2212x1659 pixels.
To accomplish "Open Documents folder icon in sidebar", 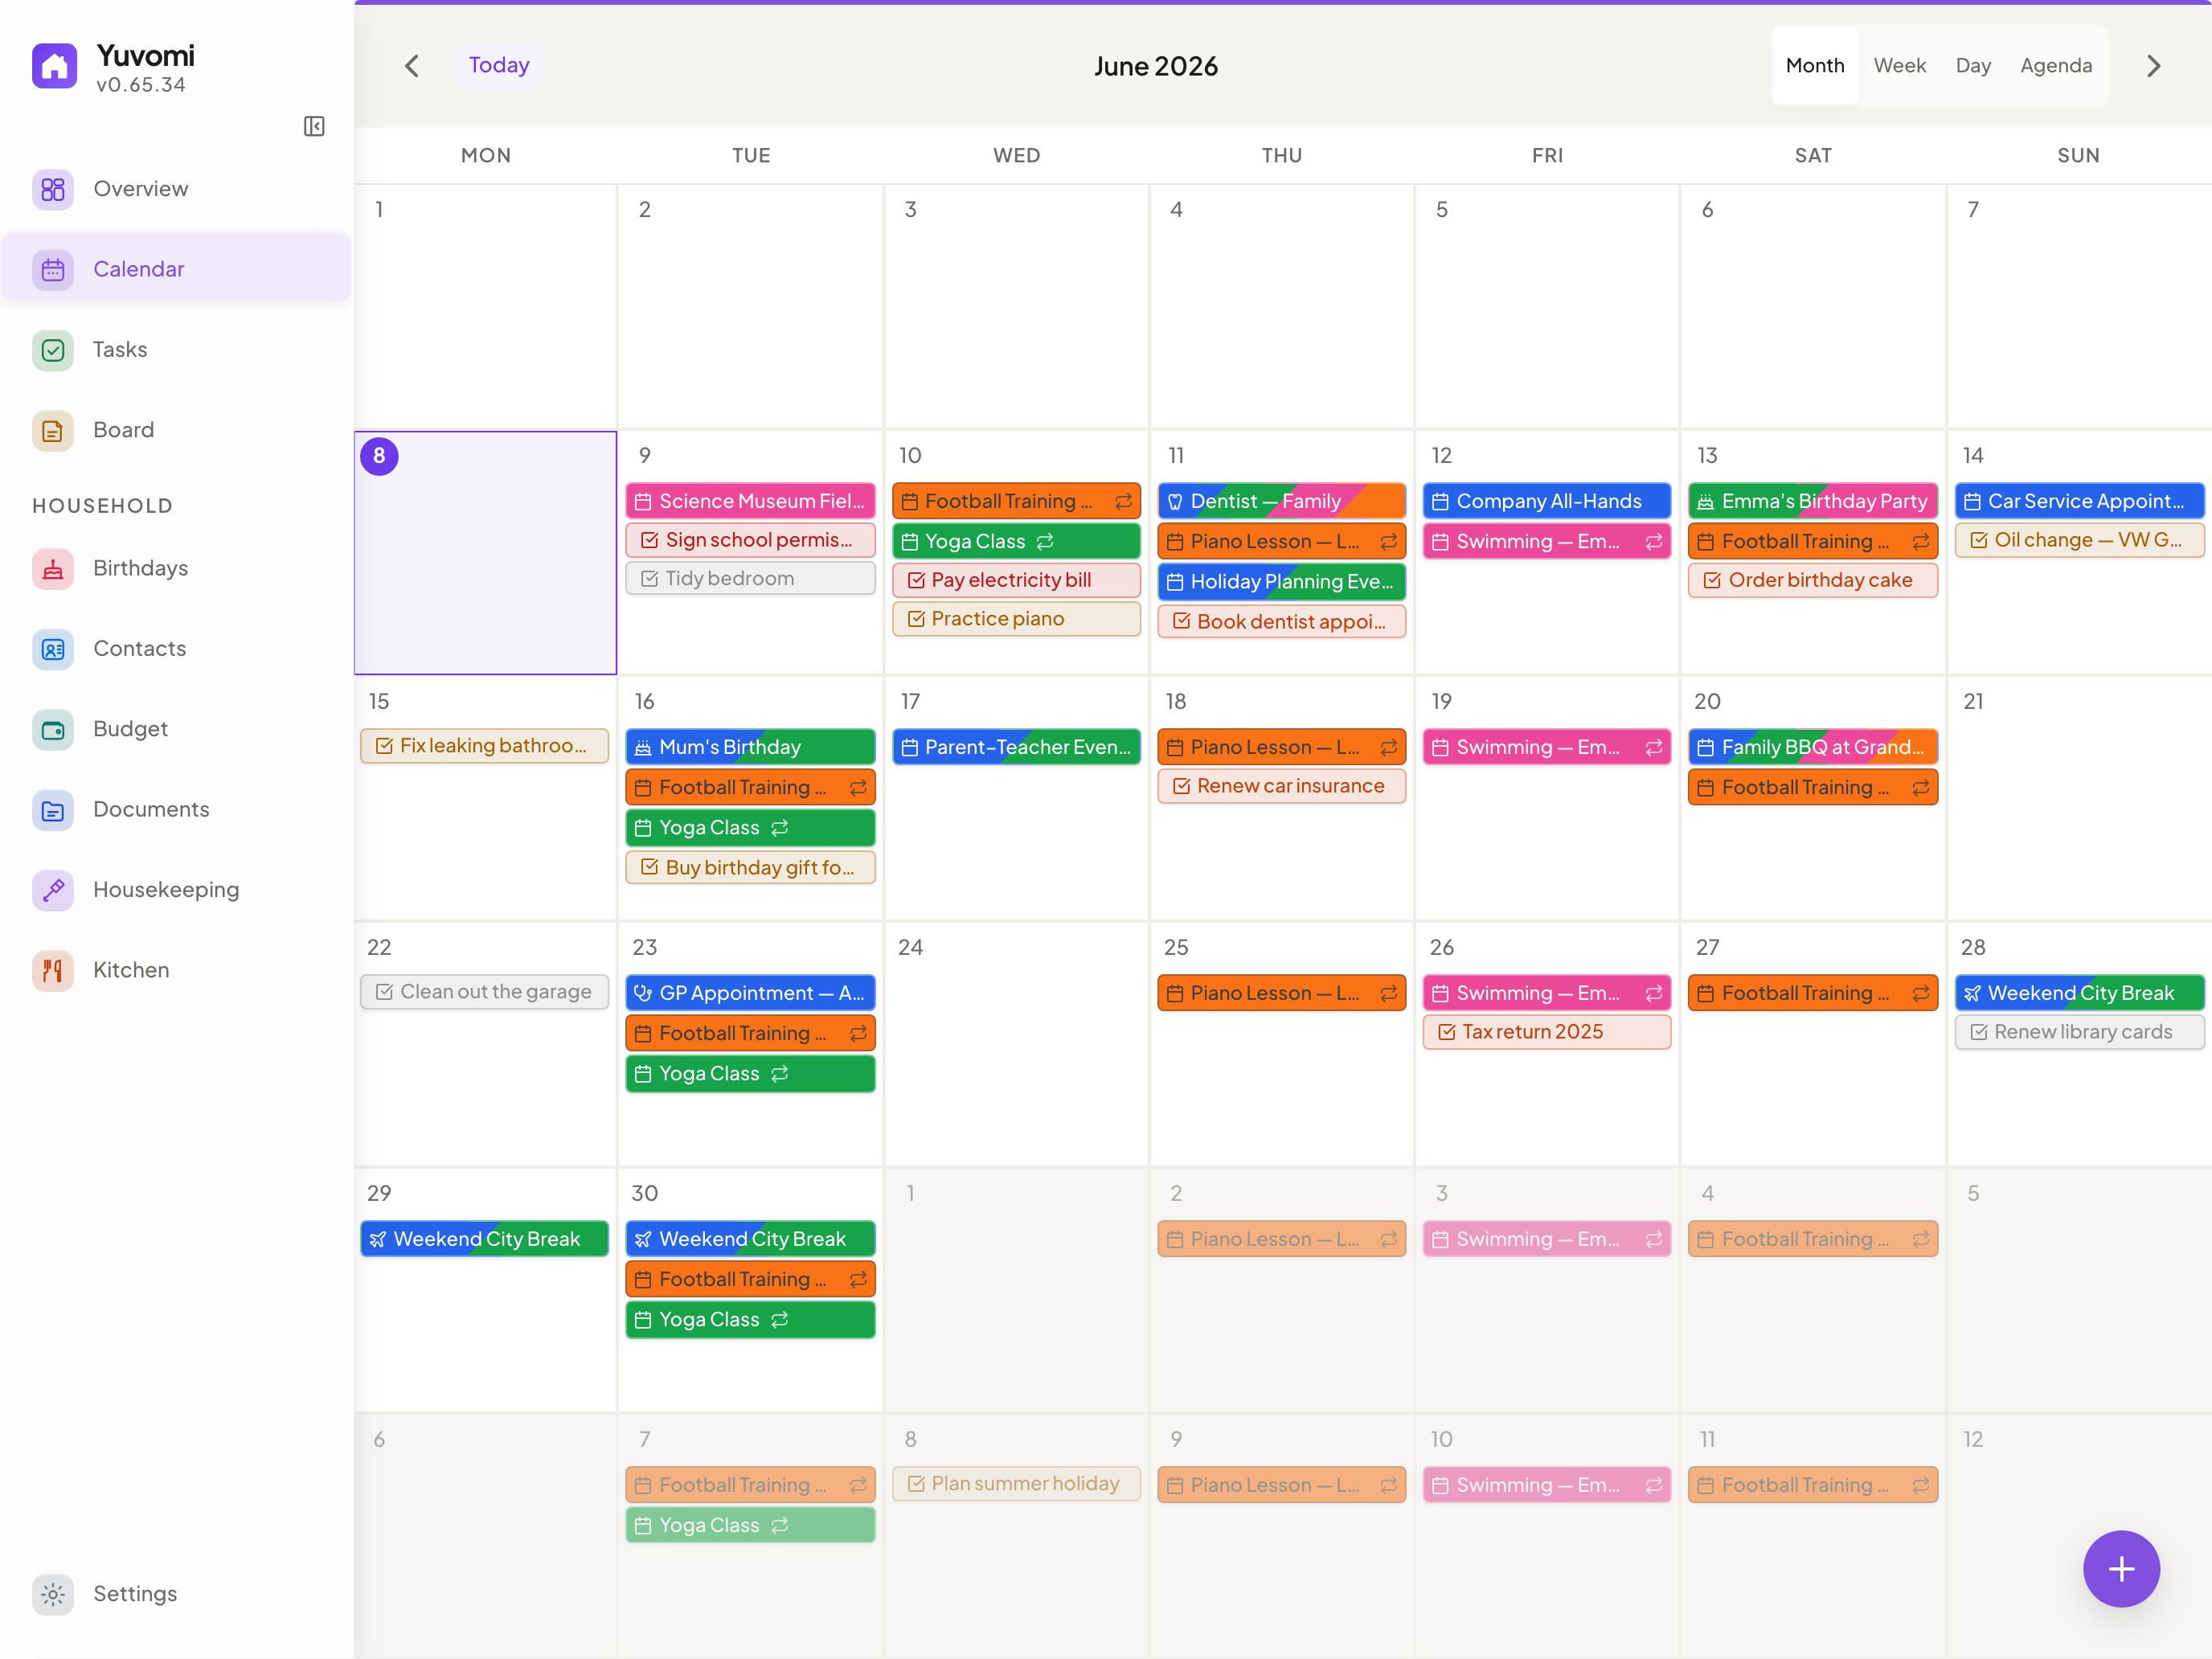I will tap(53, 810).
